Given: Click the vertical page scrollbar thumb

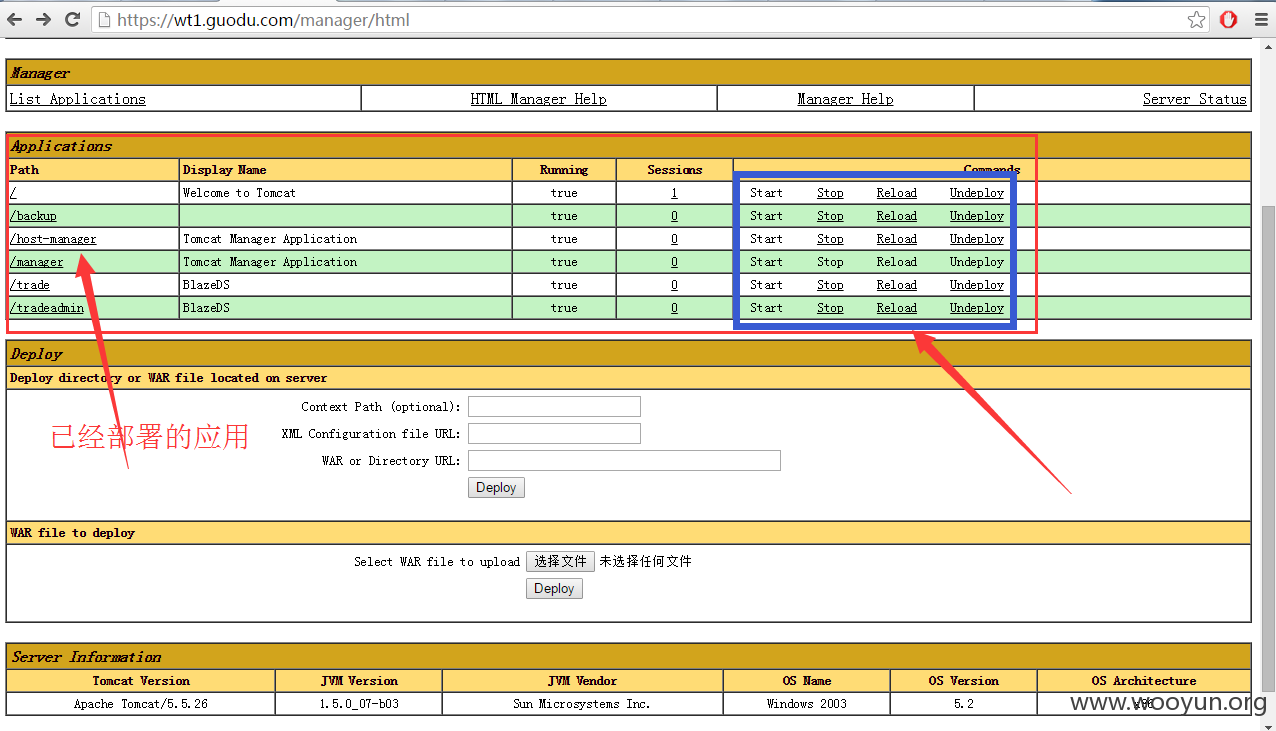Looking at the screenshot, I should tap(1268, 450).
